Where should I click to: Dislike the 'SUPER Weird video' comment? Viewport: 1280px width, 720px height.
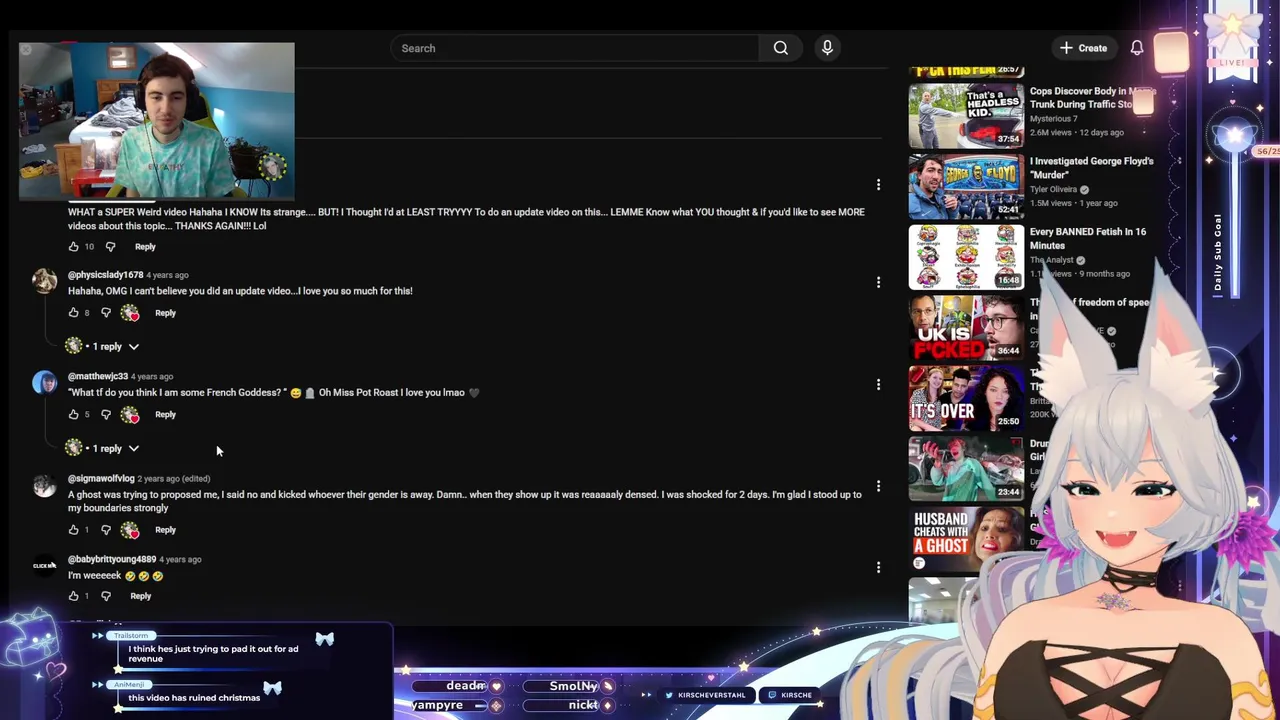tap(110, 246)
